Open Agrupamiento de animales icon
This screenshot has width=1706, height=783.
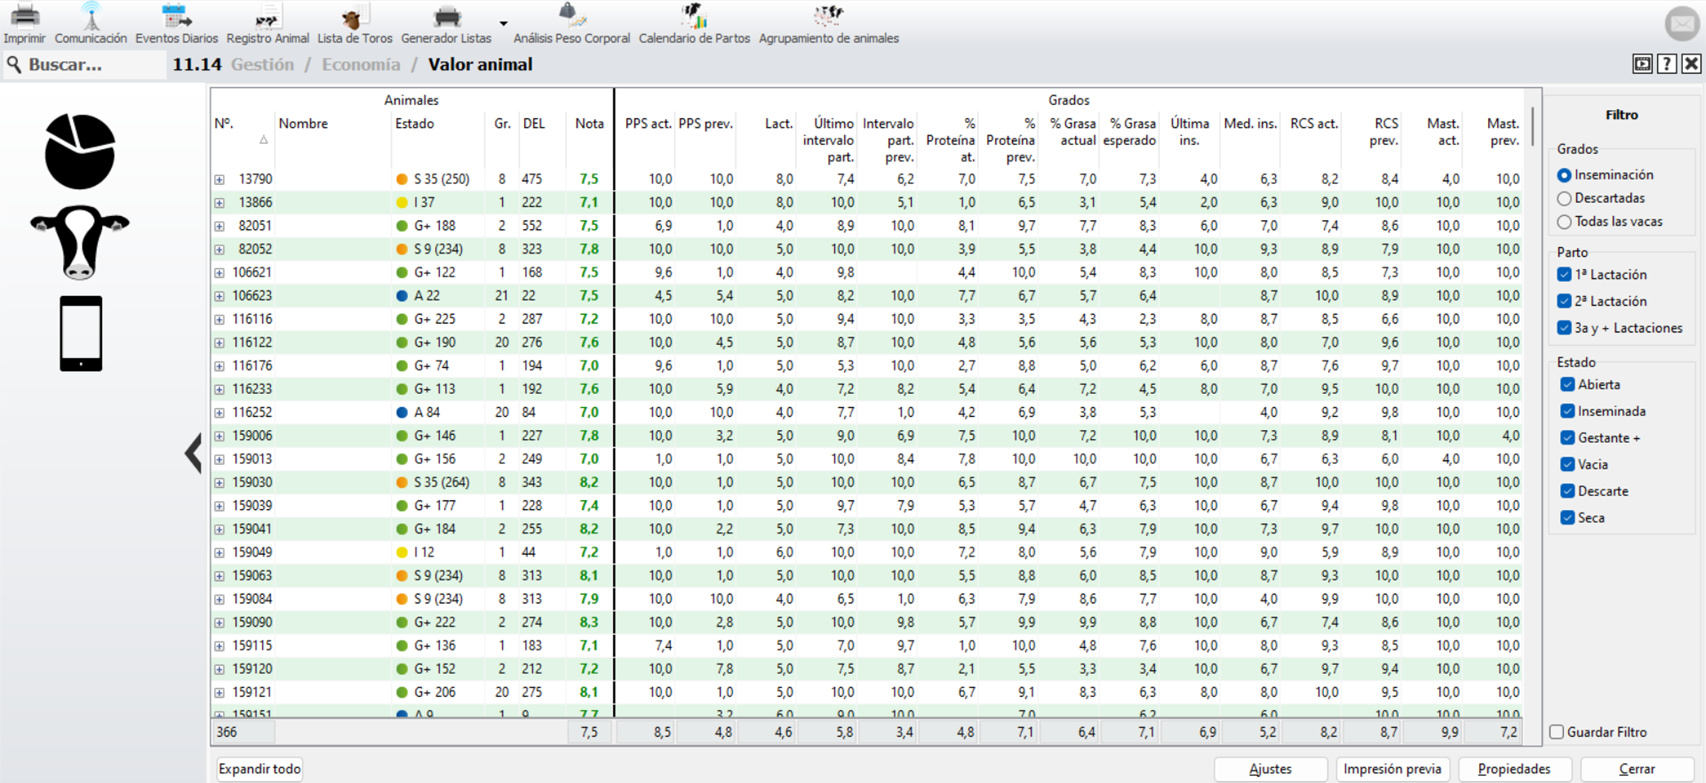(x=828, y=15)
